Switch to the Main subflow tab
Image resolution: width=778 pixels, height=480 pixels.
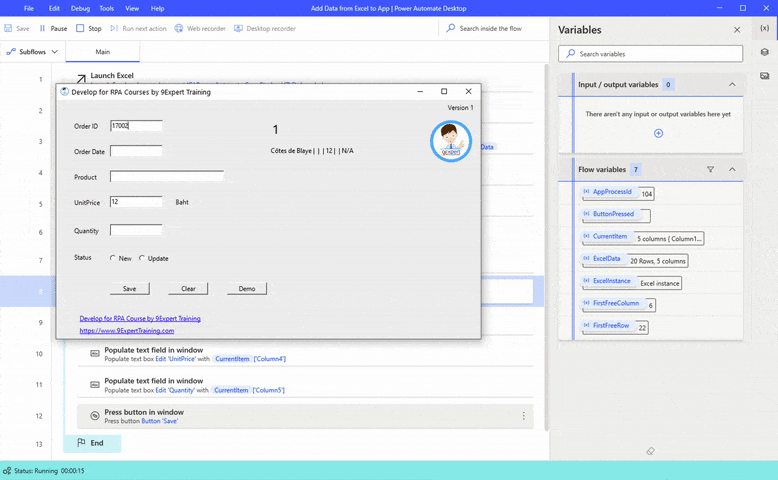(x=103, y=52)
